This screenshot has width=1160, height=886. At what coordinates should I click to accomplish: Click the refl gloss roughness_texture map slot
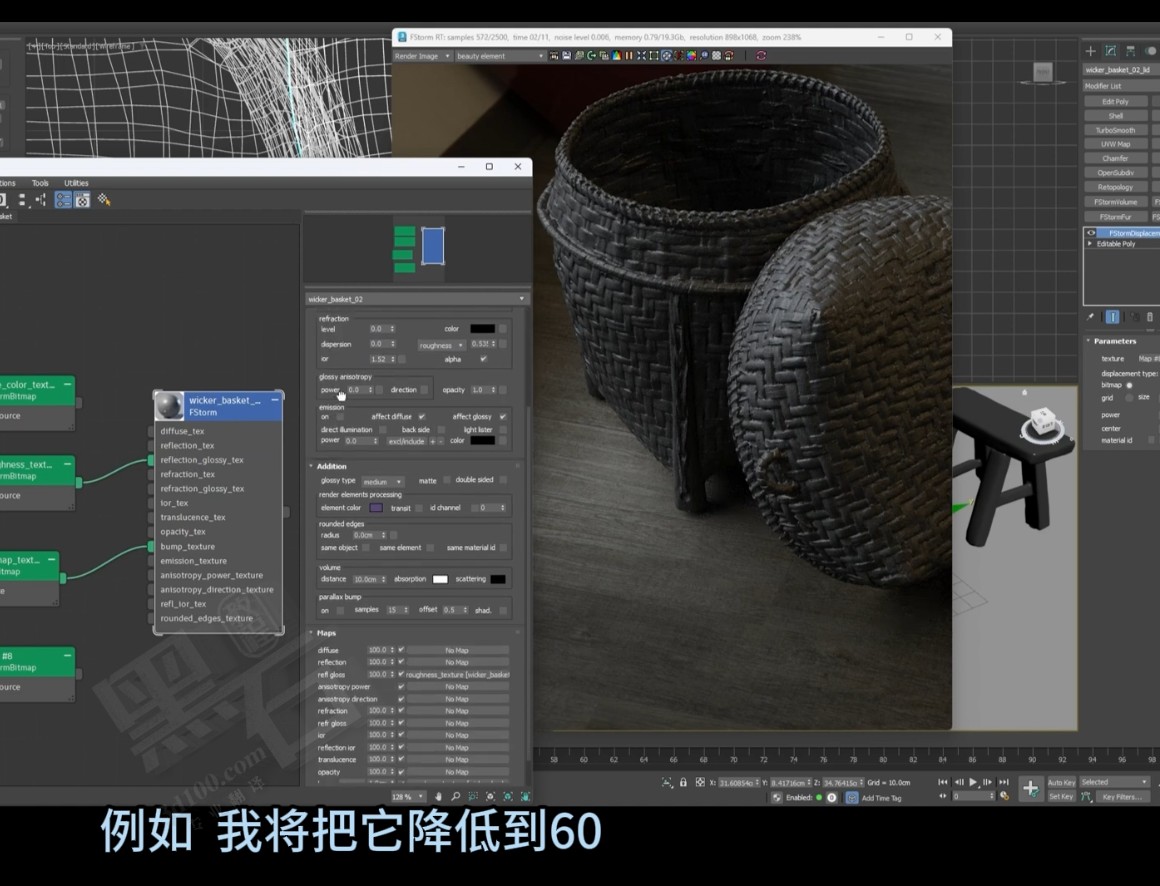pyautogui.click(x=457, y=674)
